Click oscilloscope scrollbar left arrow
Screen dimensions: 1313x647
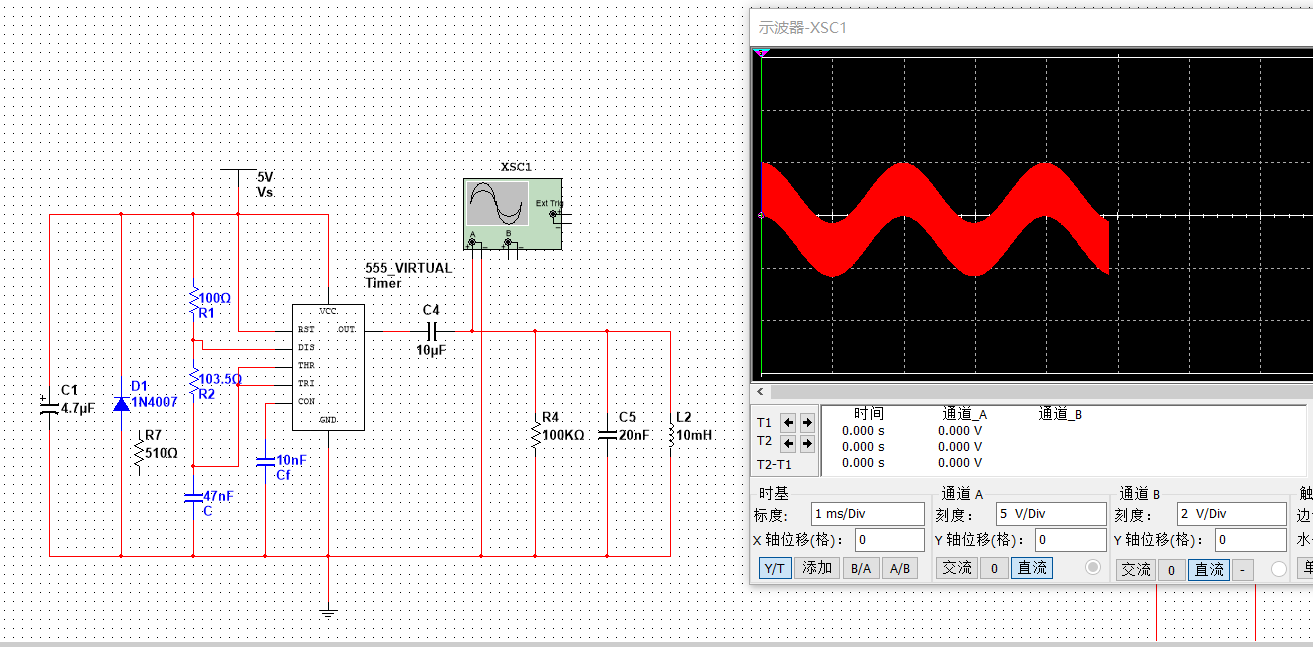(x=760, y=391)
